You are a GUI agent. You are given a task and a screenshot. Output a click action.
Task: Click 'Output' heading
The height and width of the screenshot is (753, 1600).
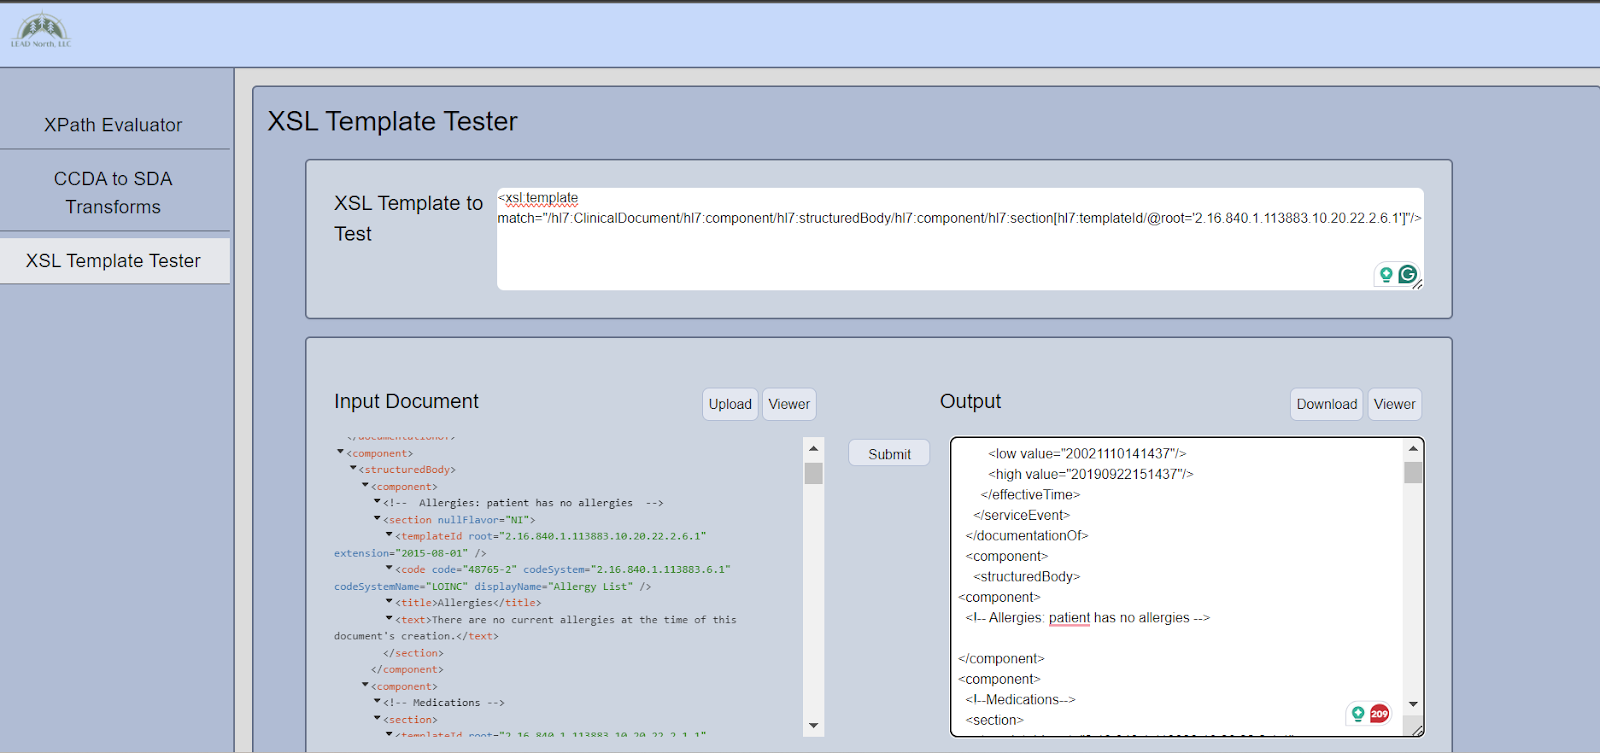[970, 401]
